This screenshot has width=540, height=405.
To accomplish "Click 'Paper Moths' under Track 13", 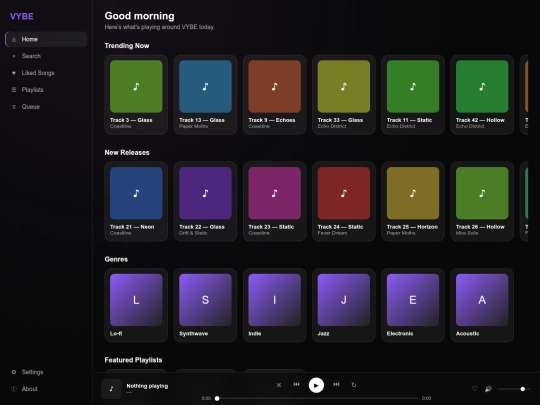I will [193, 126].
